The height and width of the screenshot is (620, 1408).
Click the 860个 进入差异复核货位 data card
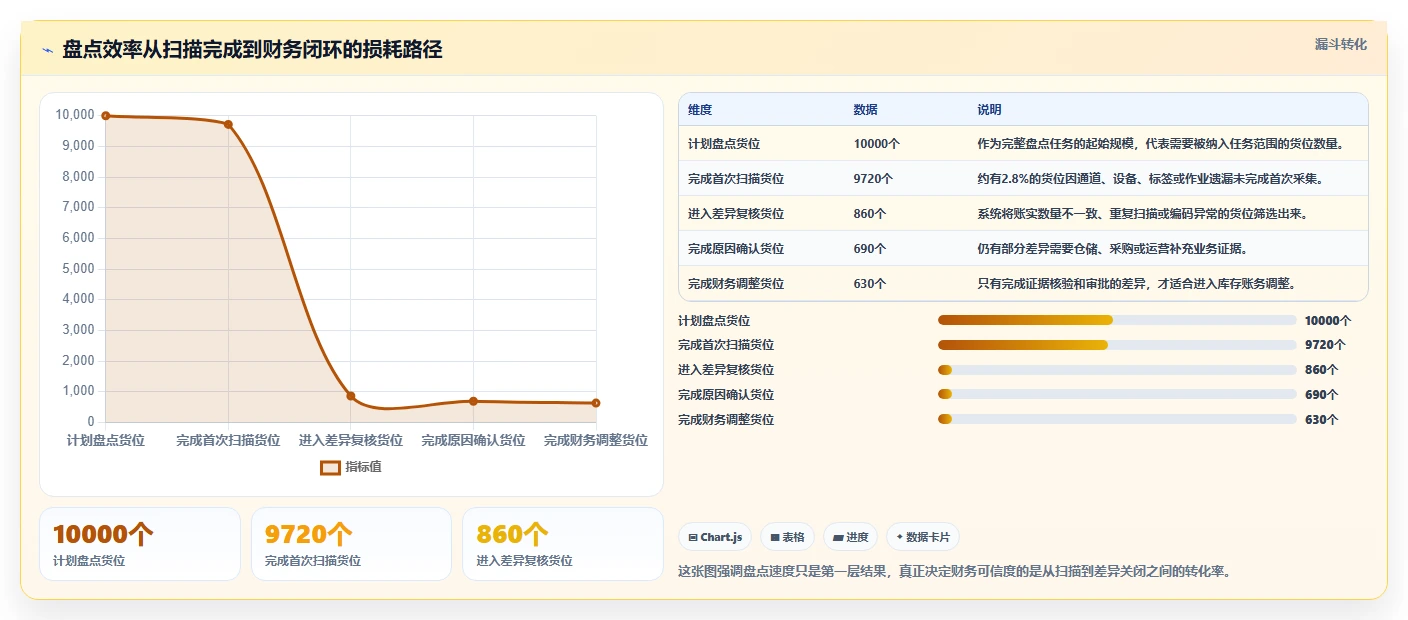pyautogui.click(x=564, y=544)
